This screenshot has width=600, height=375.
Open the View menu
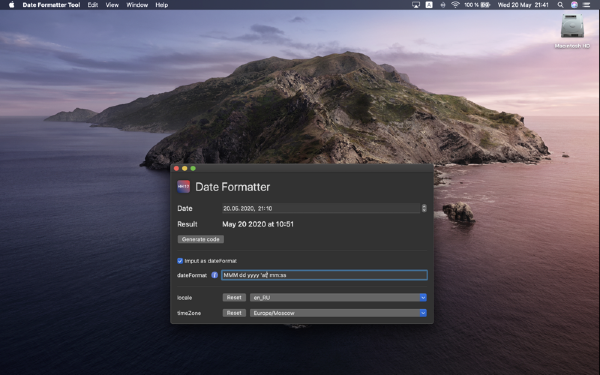pos(112,5)
